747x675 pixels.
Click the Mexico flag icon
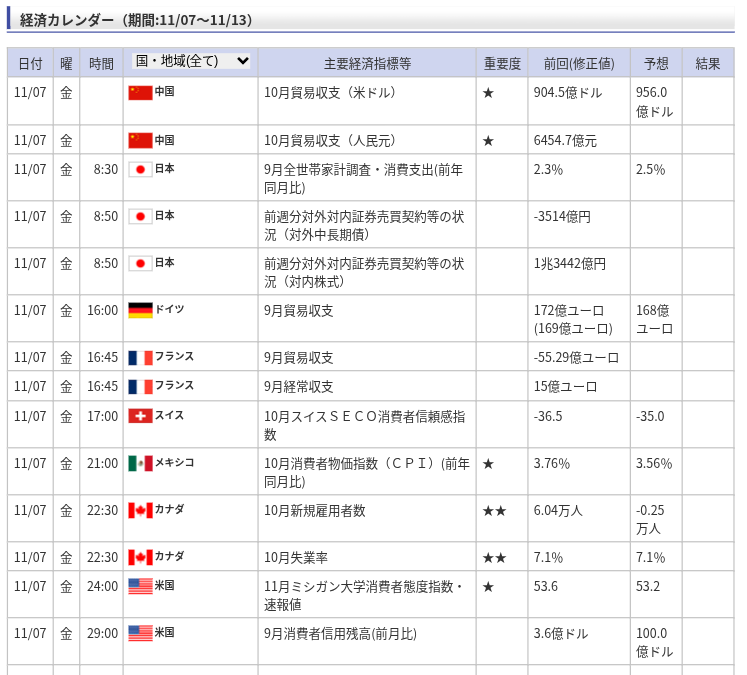[140, 463]
